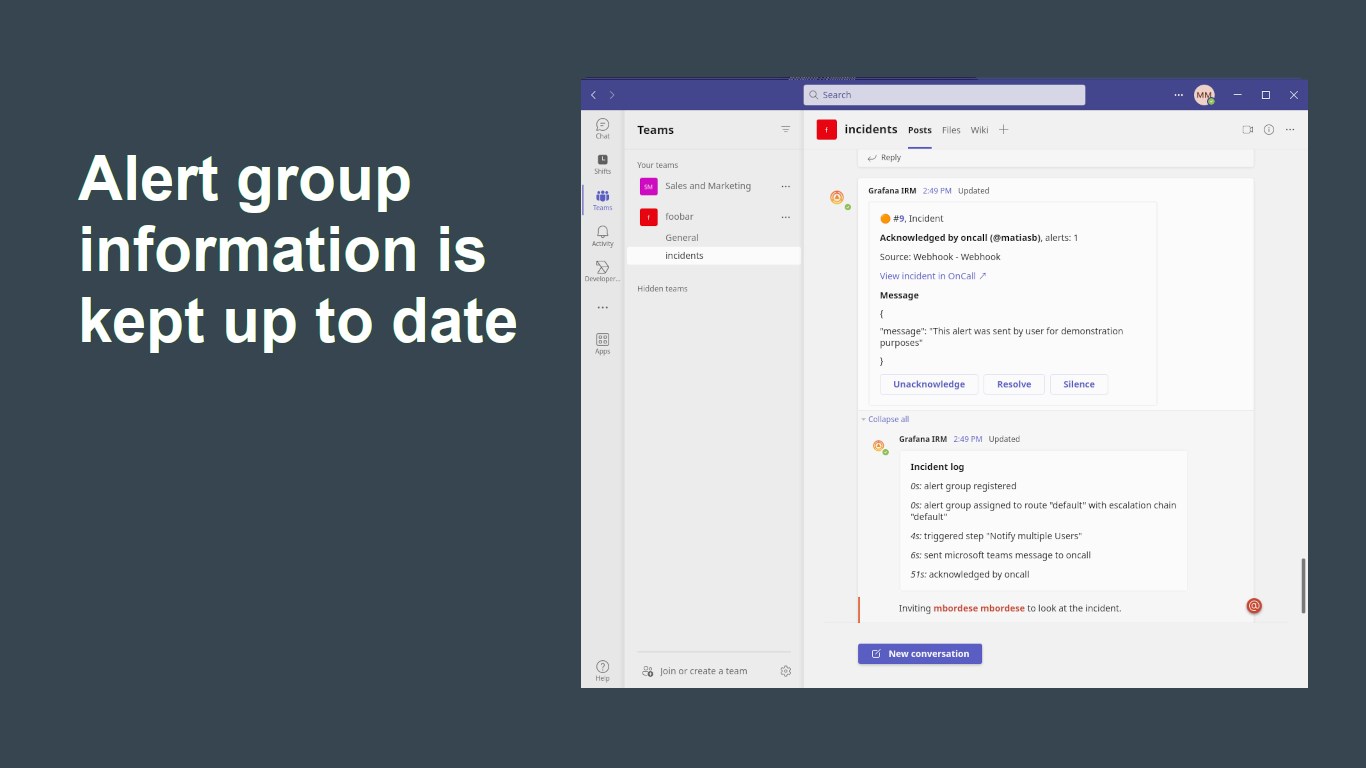Click the Search box in title bar
This screenshot has height=768, width=1366.
pos(944,95)
